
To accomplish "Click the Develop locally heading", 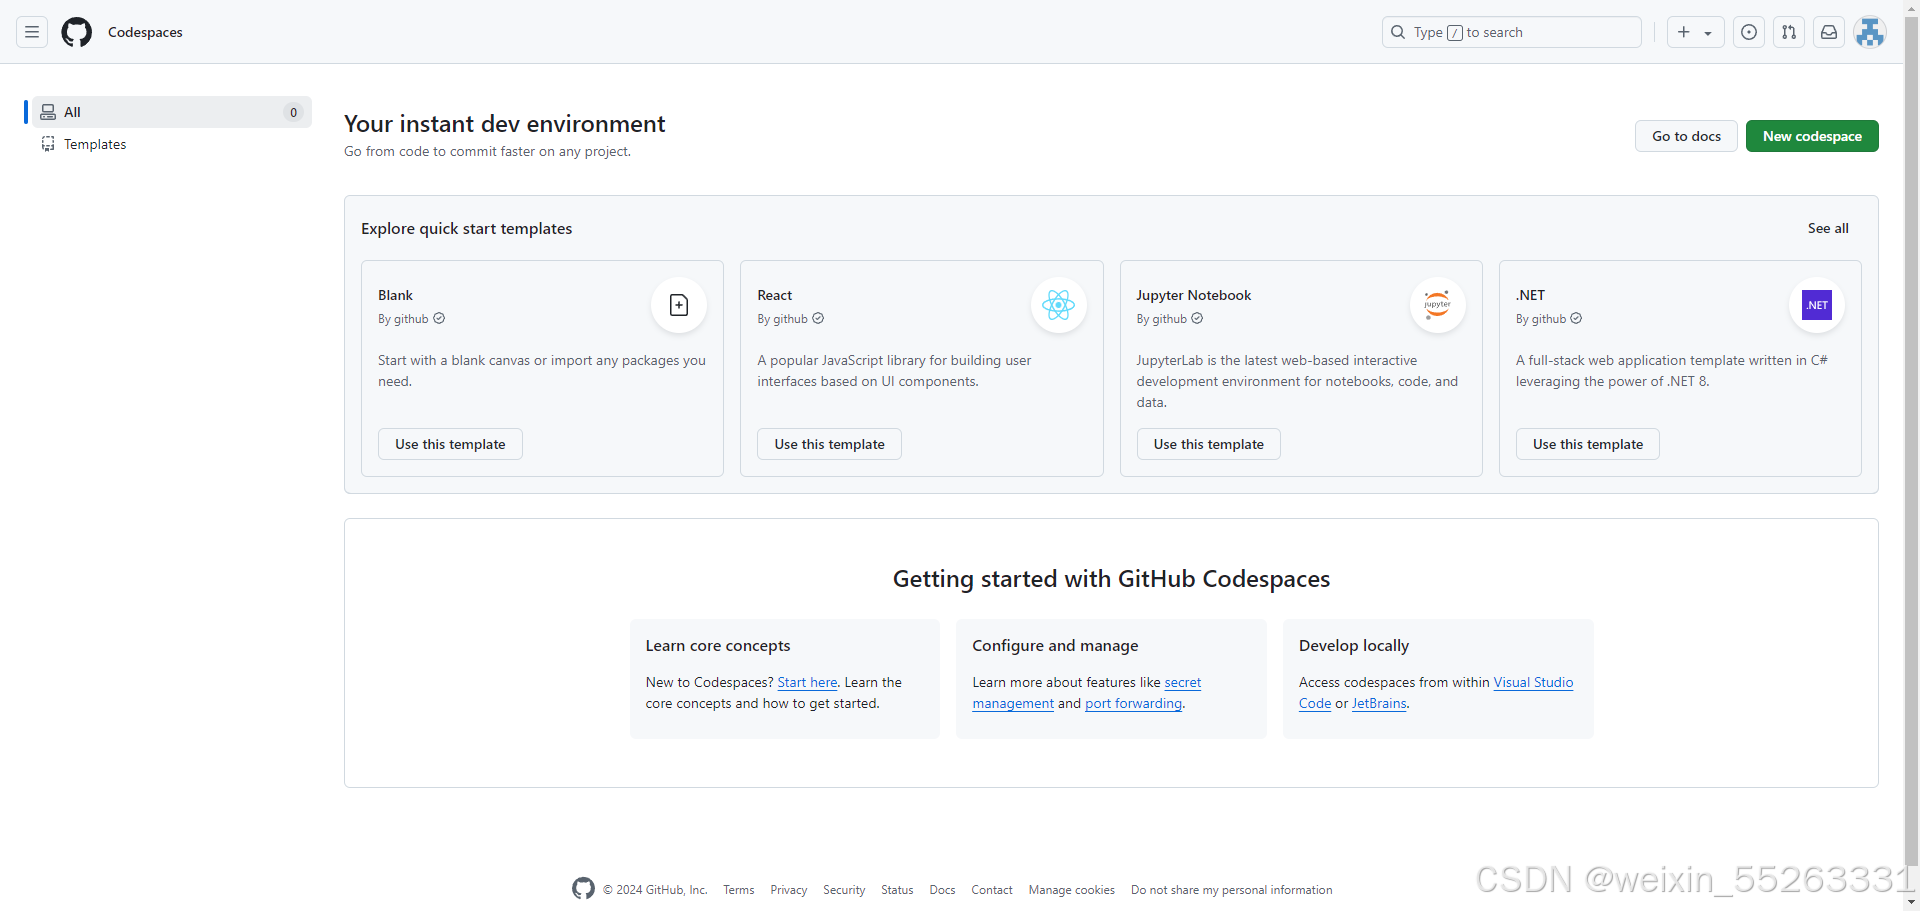I will [1354, 646].
